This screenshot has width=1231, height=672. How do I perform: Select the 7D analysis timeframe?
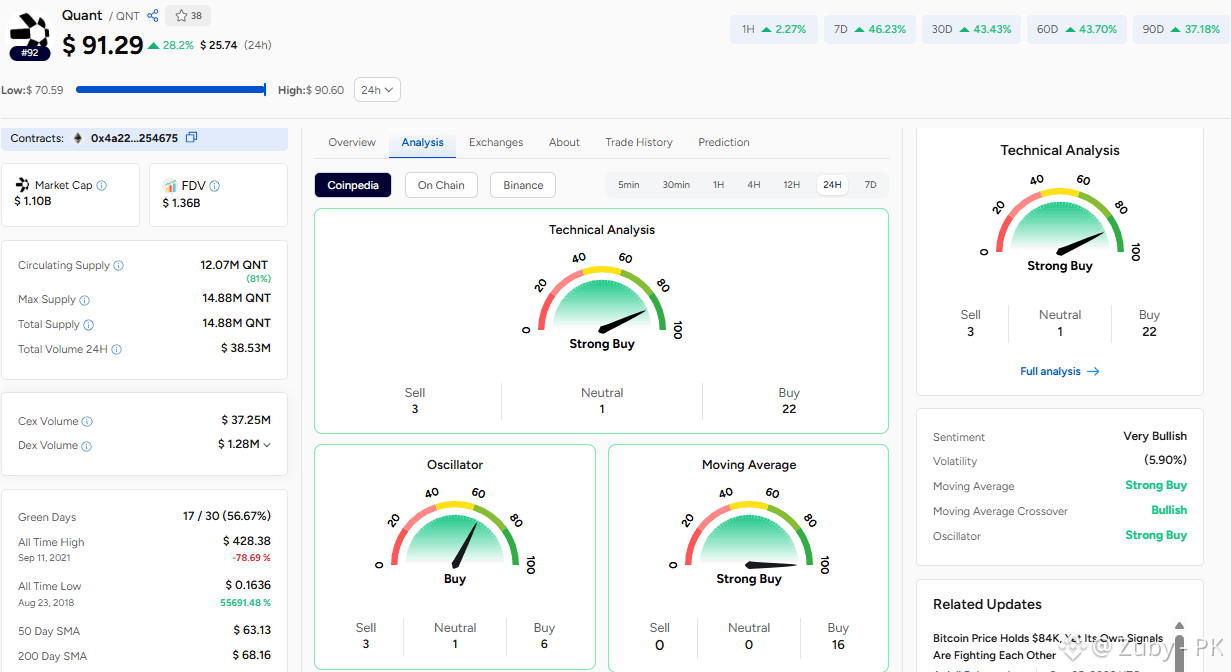coord(870,185)
